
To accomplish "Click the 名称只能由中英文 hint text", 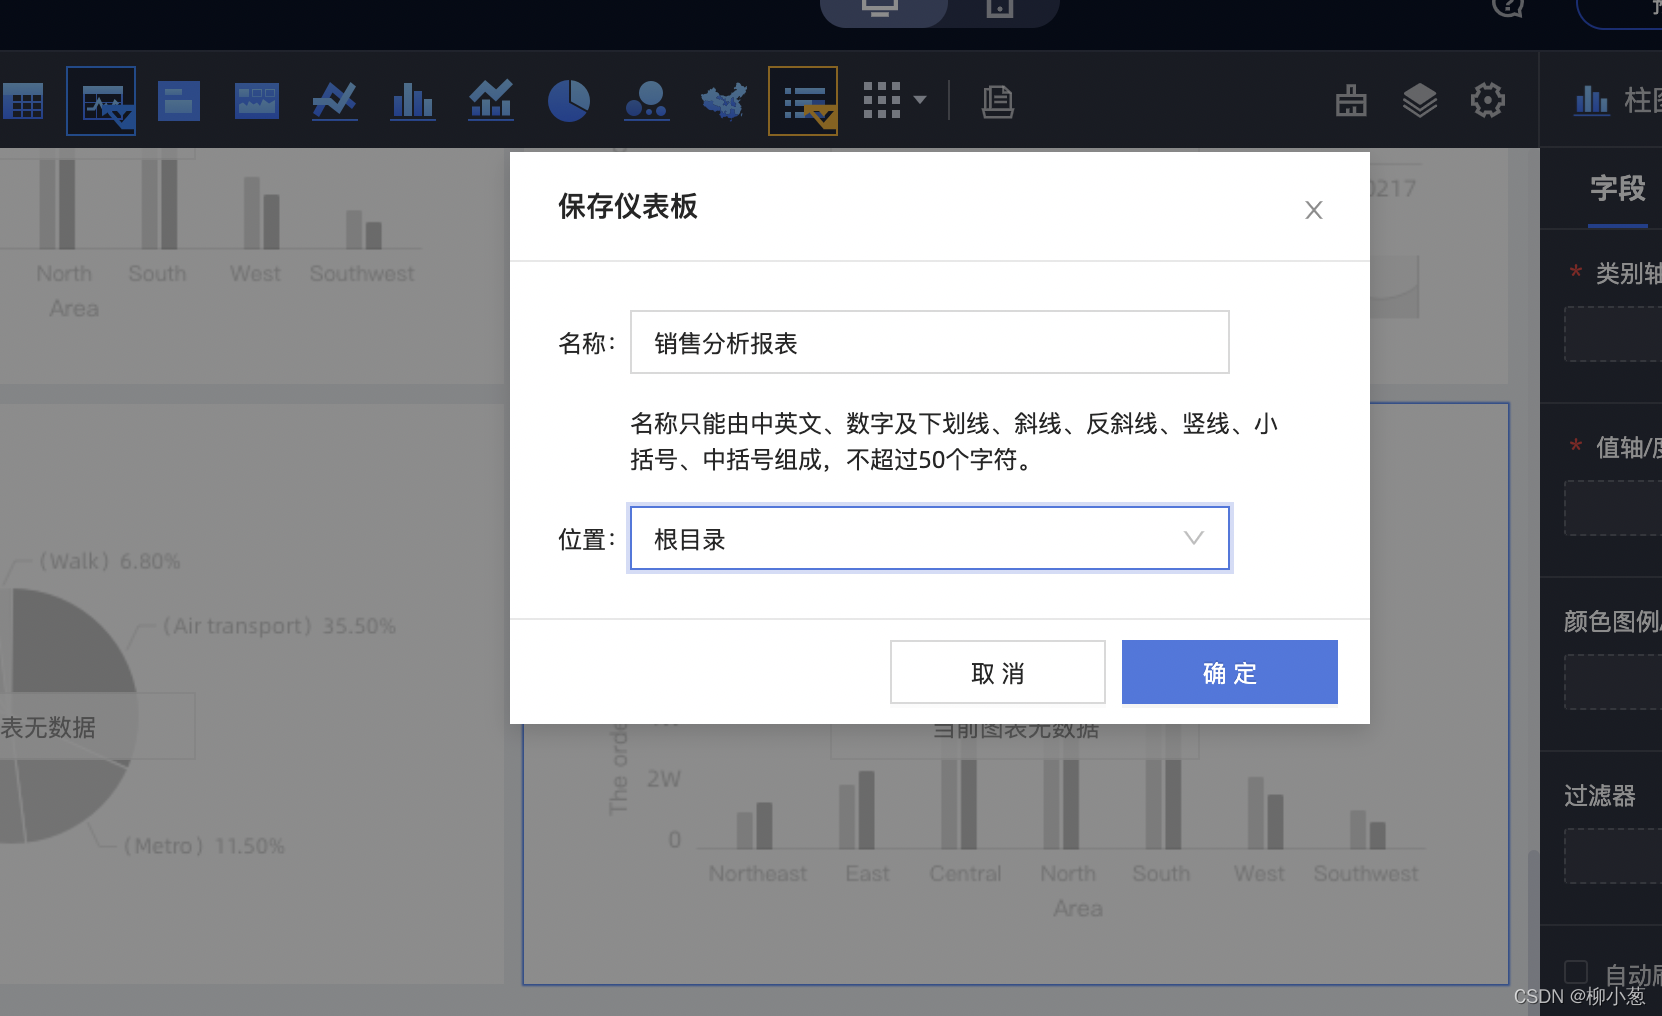I will pyautogui.click(x=954, y=442).
